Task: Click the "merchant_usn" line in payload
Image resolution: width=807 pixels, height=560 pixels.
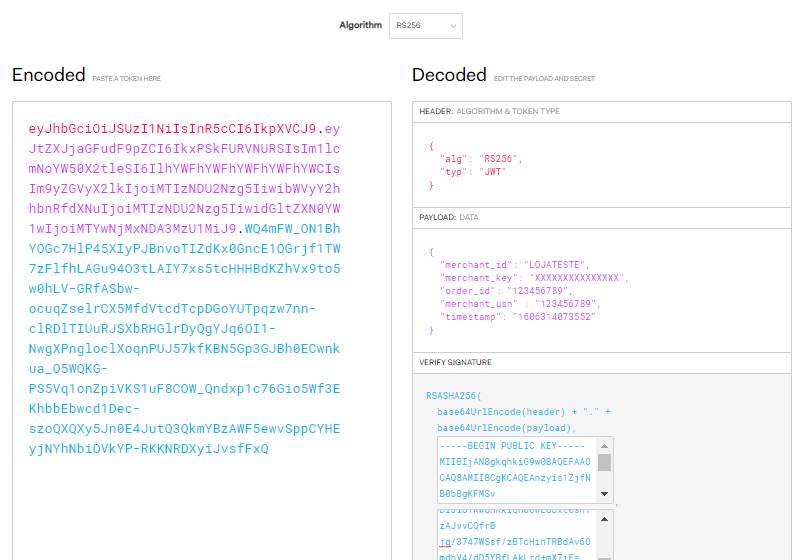Action: (x=518, y=303)
